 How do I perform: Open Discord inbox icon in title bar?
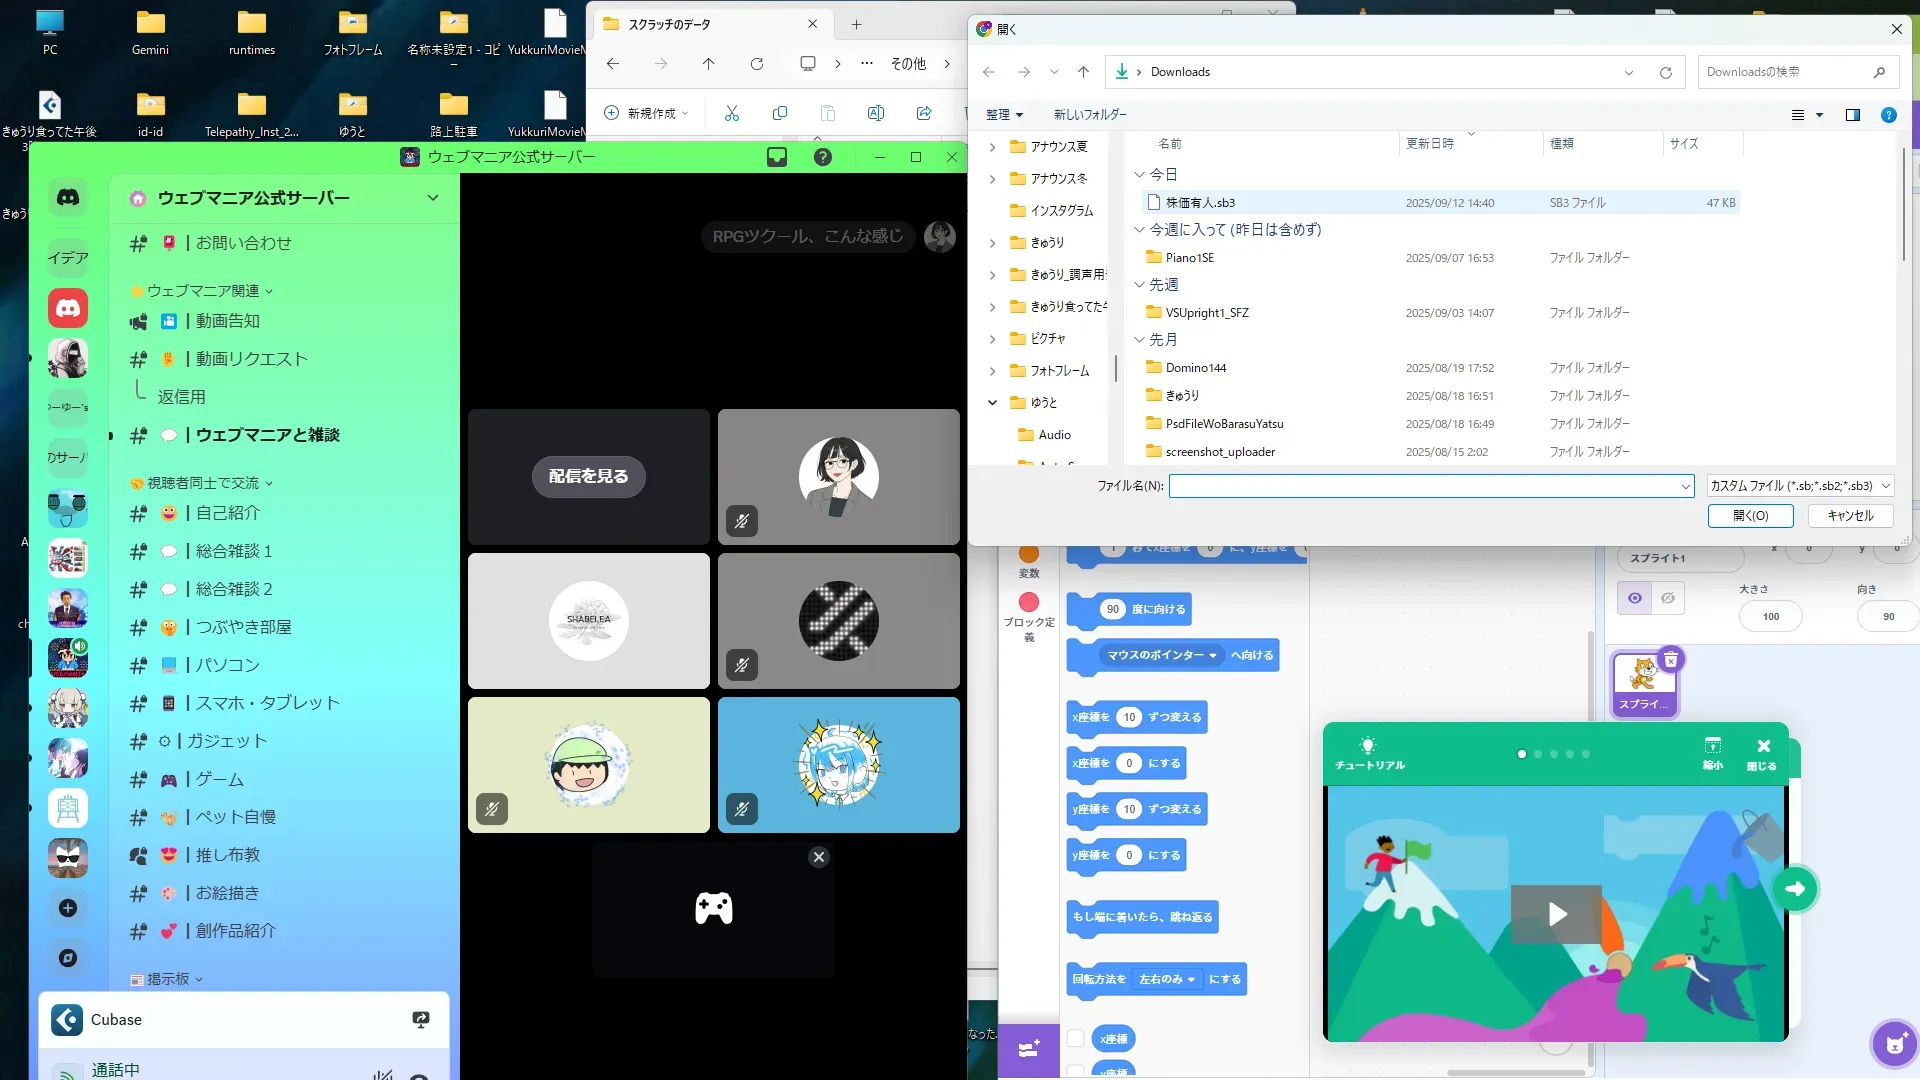[777, 157]
